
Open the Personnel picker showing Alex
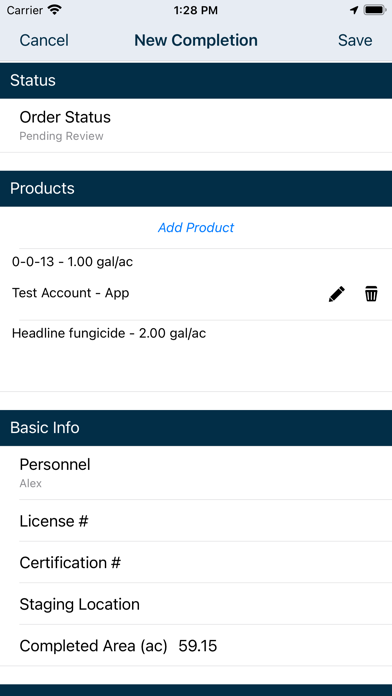point(196,473)
